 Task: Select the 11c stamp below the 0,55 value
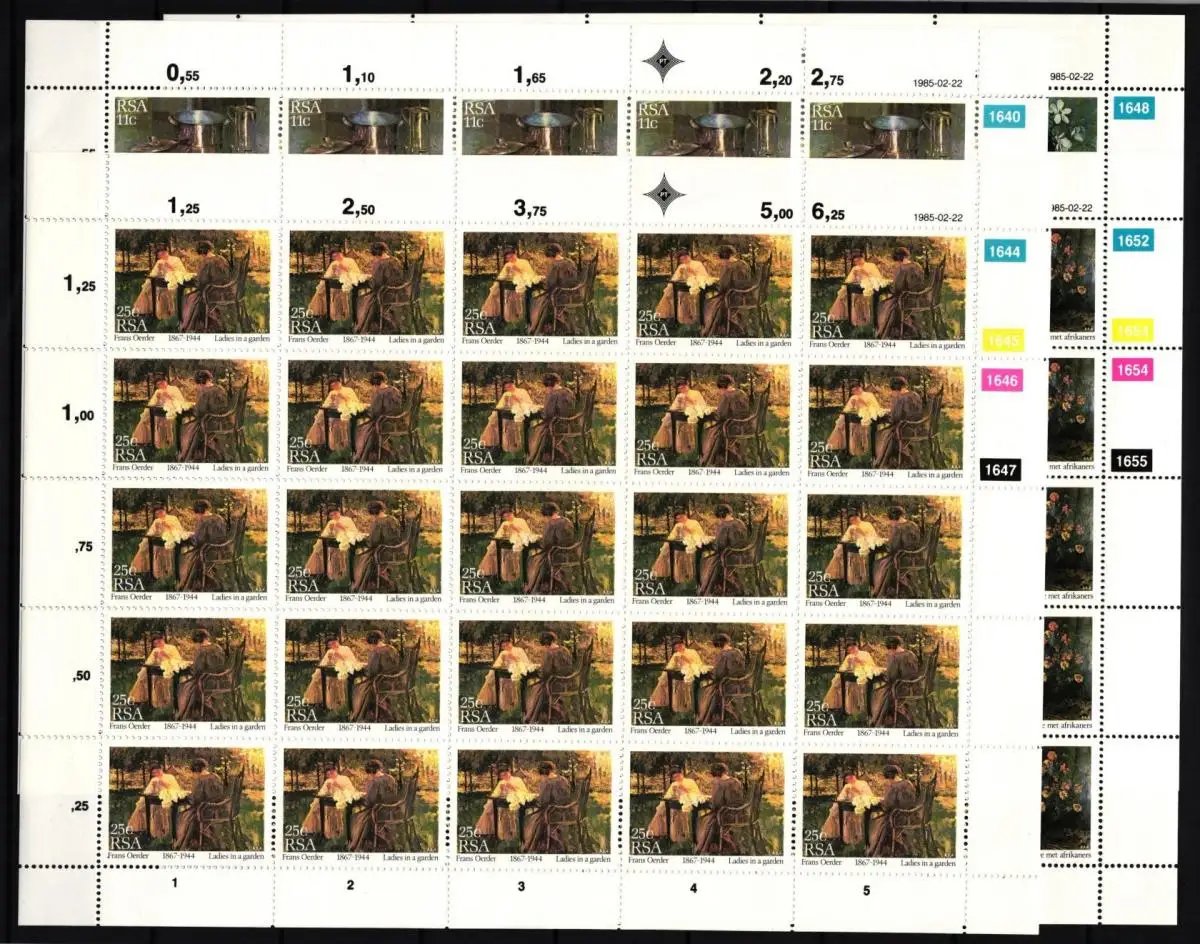pyautogui.click(x=193, y=125)
